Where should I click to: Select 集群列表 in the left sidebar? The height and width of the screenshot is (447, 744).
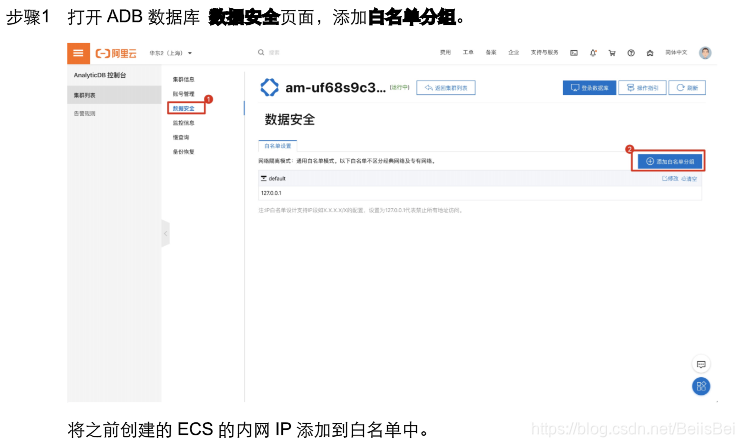[114, 95]
